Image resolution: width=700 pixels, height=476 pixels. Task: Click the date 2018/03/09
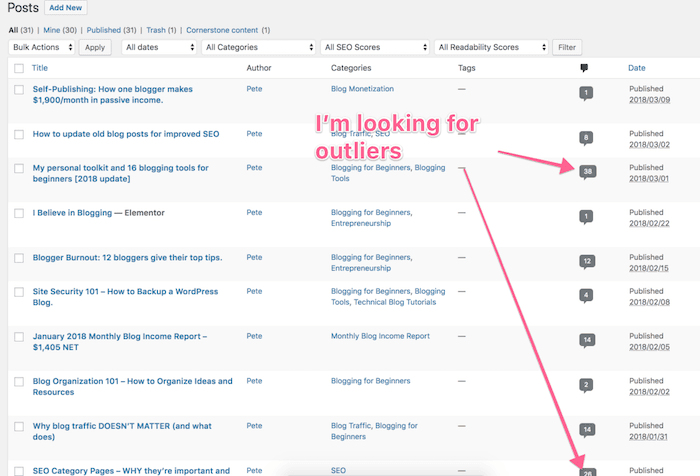[650, 100]
